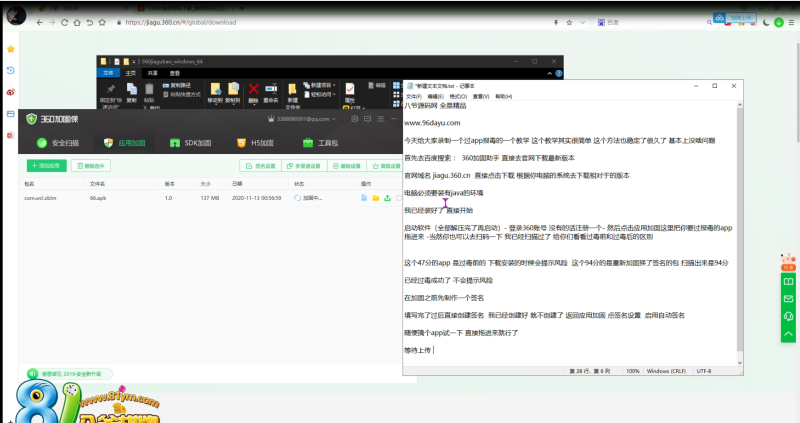Switch to the 应用加固 tab
The width and height of the screenshot is (800, 423).
click(x=124, y=143)
